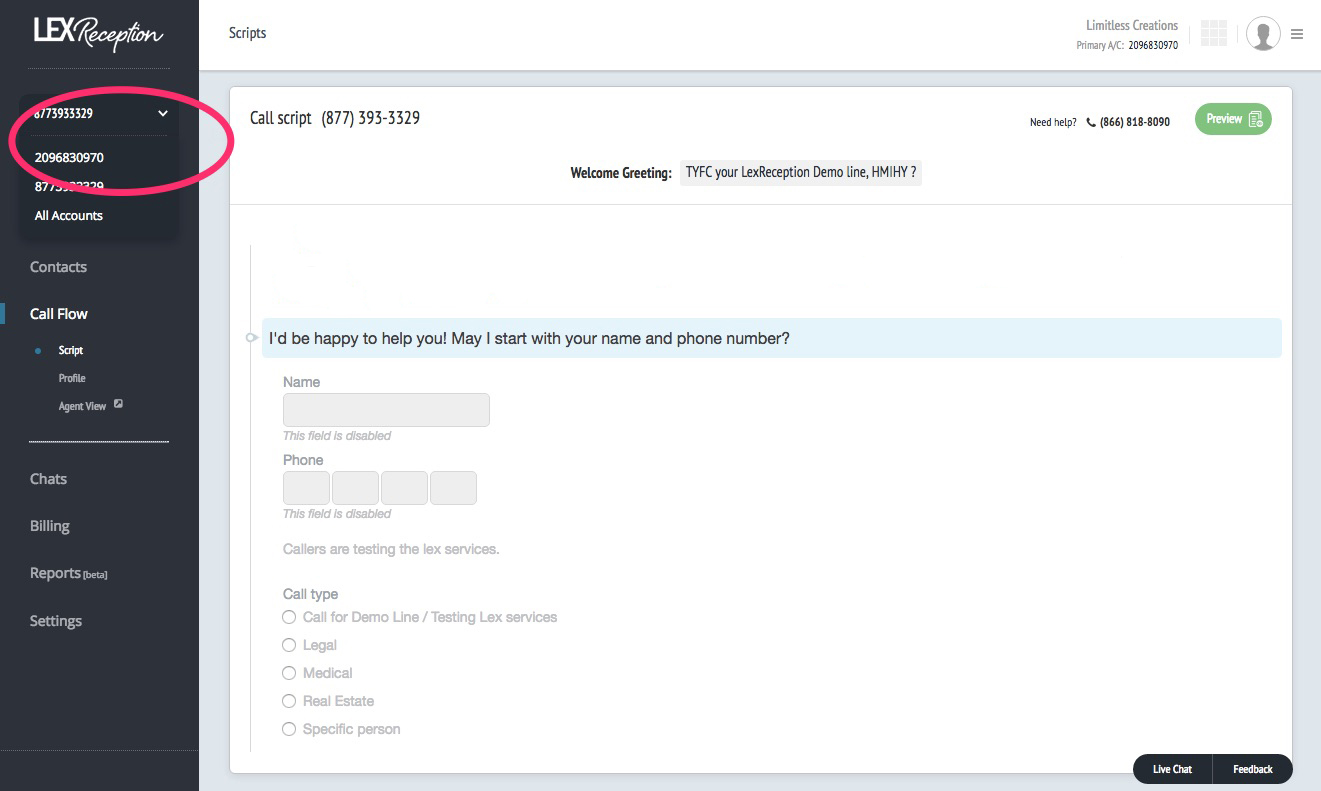Click the external link icon beside Agent View
This screenshot has height=791, width=1321.
point(118,405)
